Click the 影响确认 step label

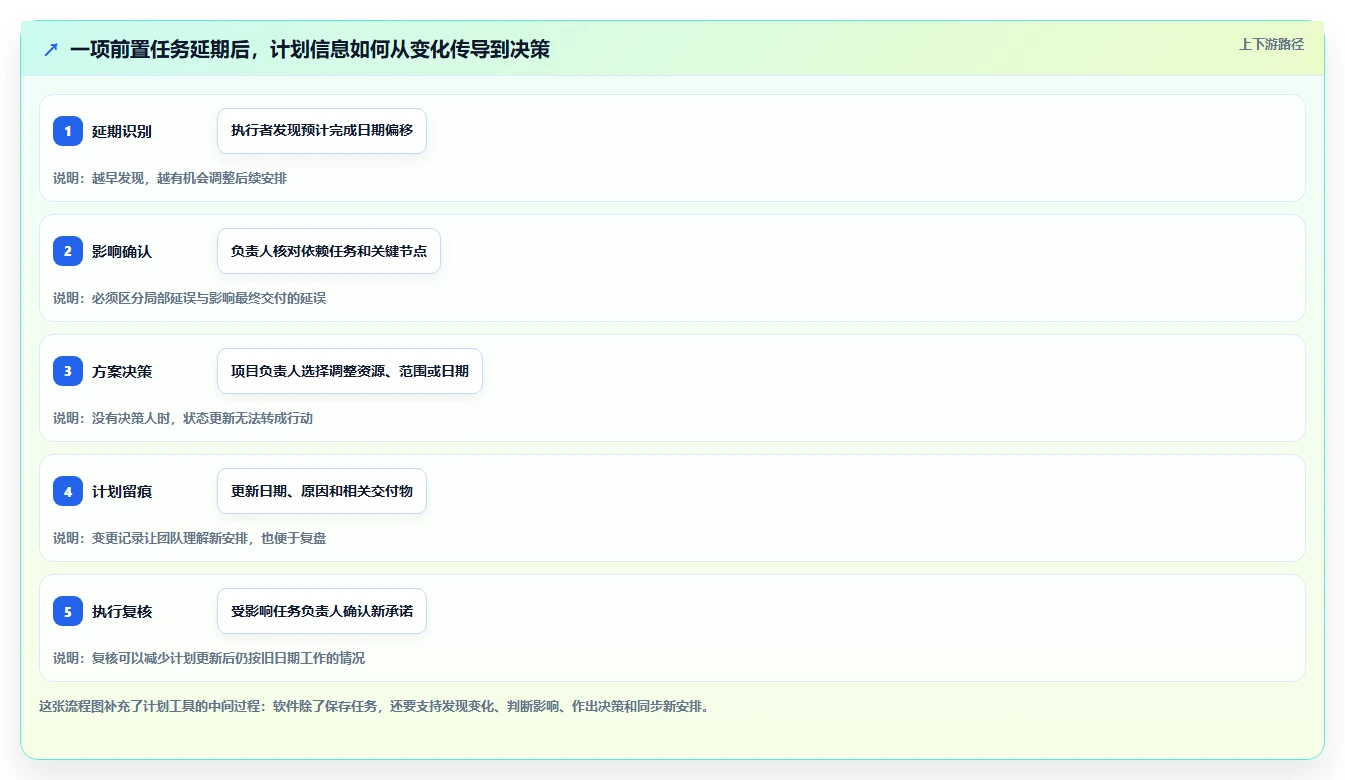122,252
